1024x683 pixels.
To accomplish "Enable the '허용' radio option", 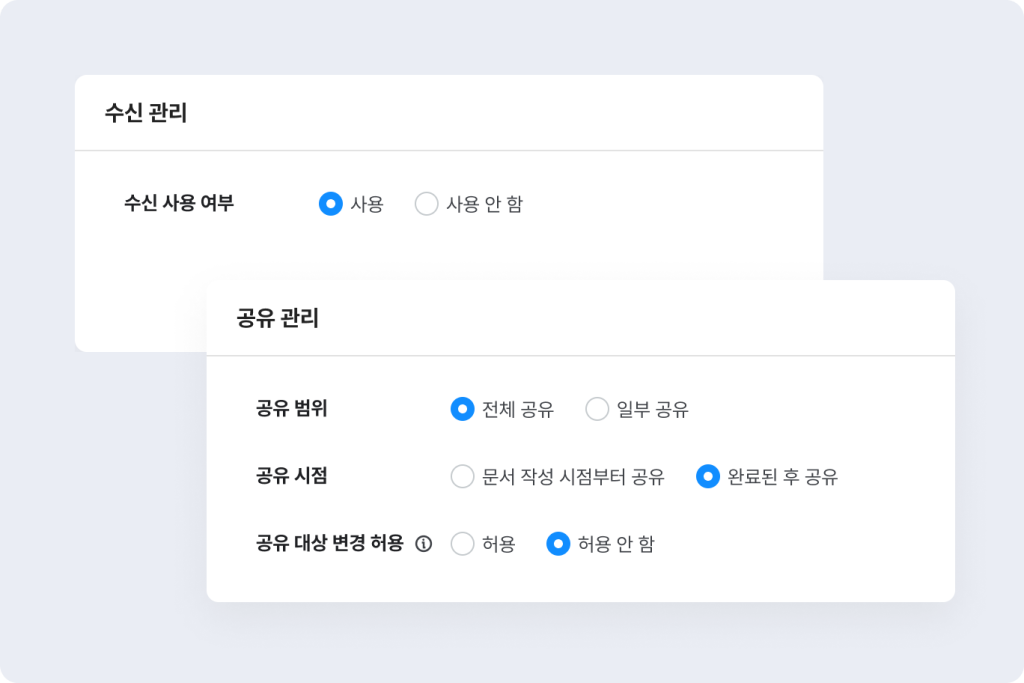I will coord(462,544).
